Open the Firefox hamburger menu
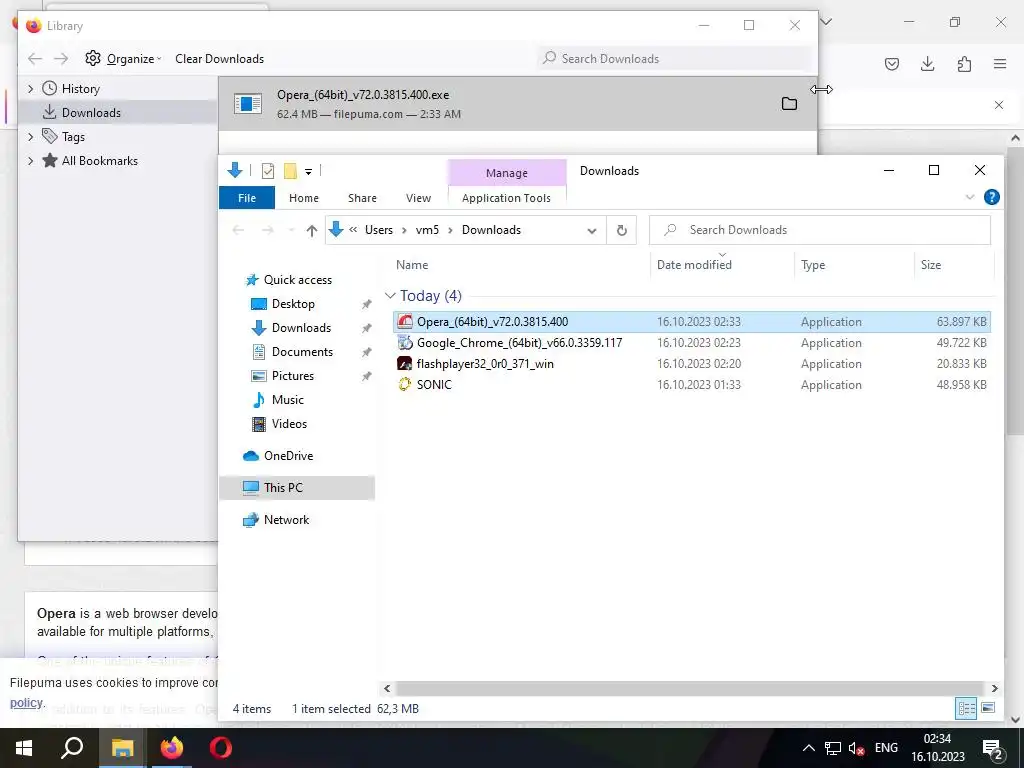The width and height of the screenshot is (1024, 768). tap(1000, 64)
